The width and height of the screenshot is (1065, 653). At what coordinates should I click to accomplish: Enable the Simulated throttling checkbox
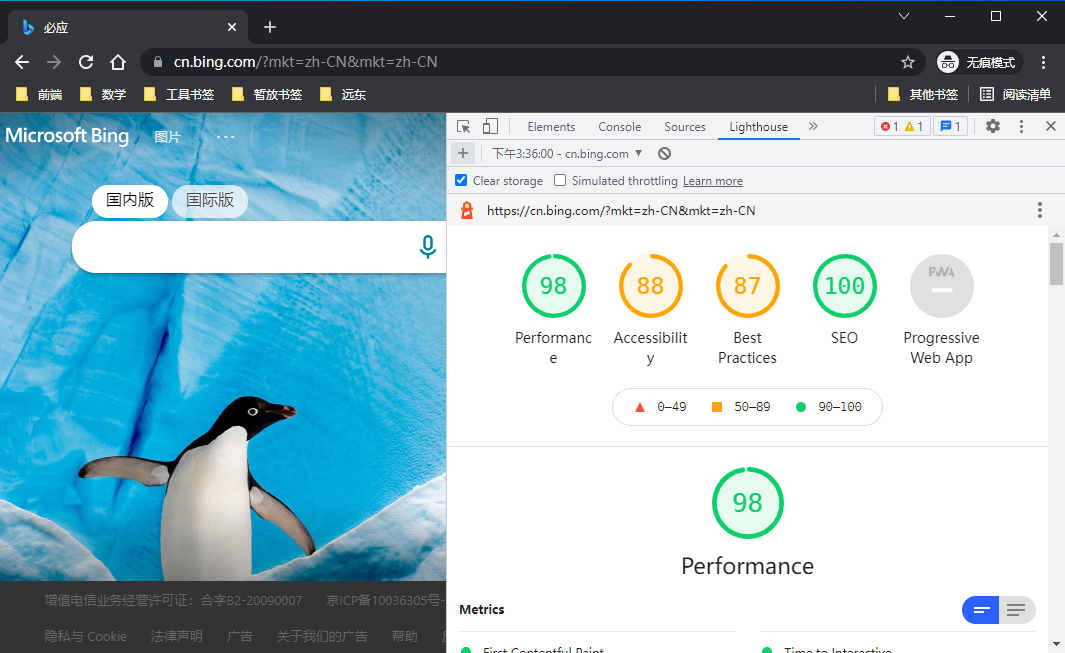pos(560,181)
